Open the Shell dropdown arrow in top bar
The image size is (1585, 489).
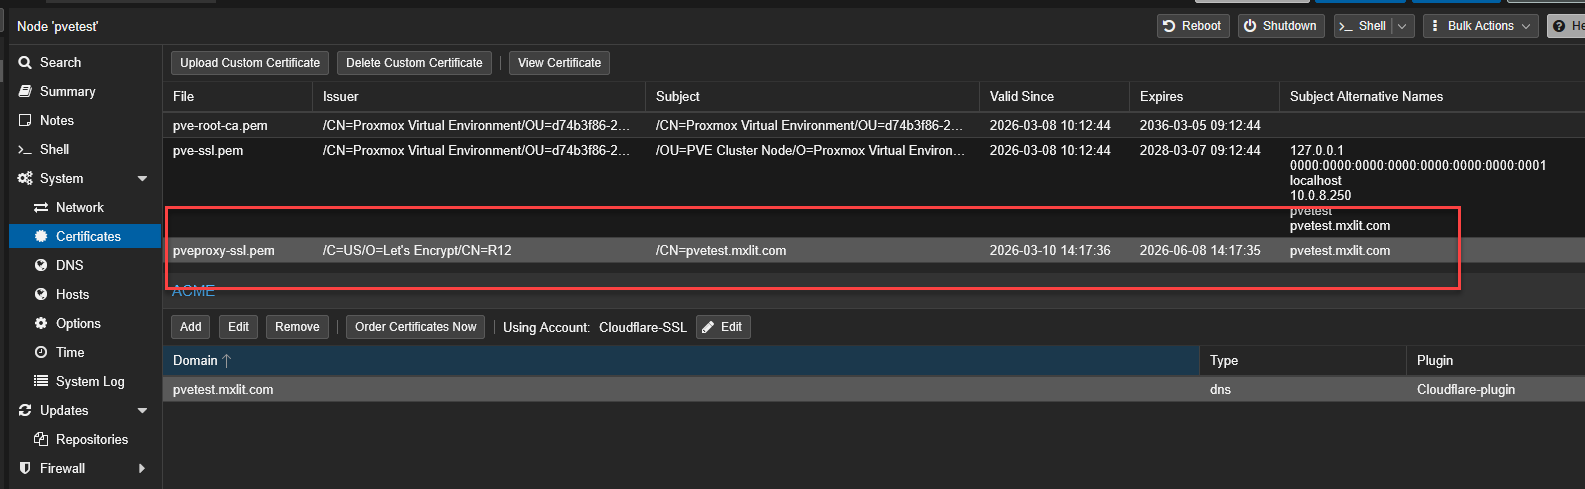click(x=1402, y=26)
